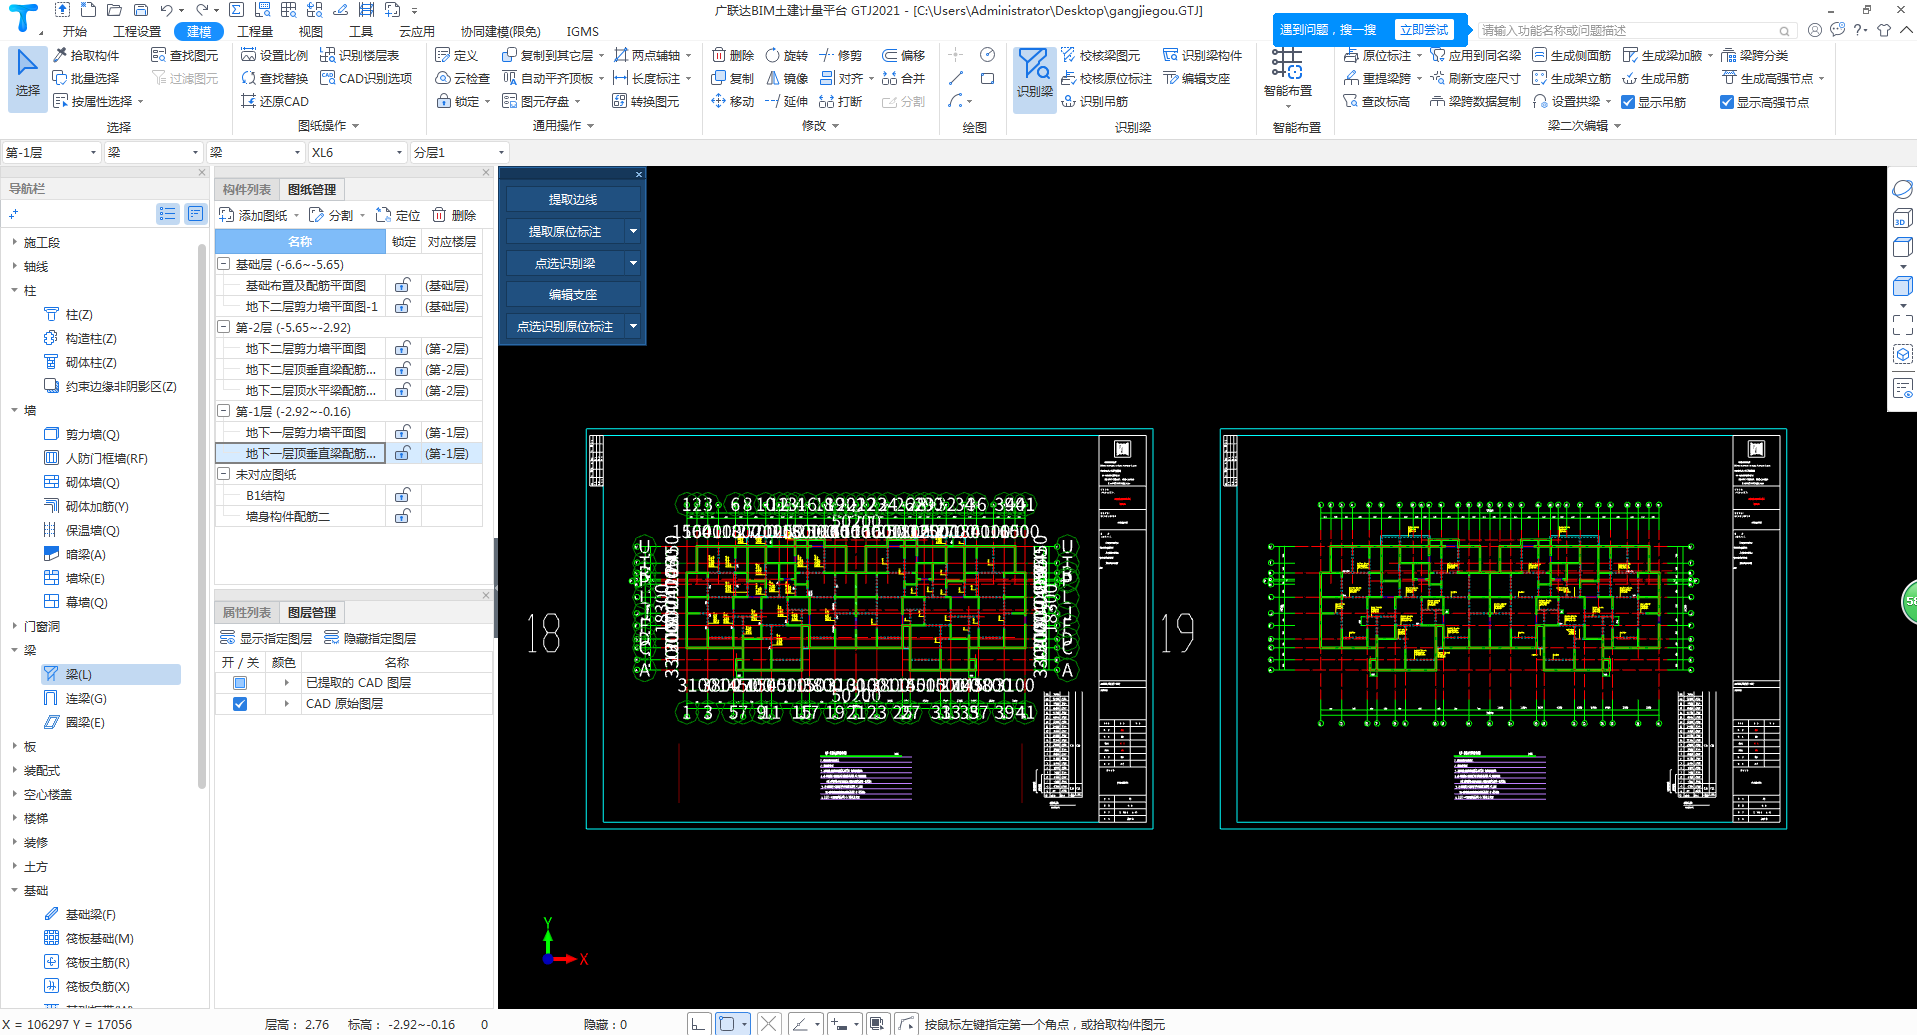
Task: Toggle lock for 基础布置及配筋平面图 row
Action: tap(402, 285)
